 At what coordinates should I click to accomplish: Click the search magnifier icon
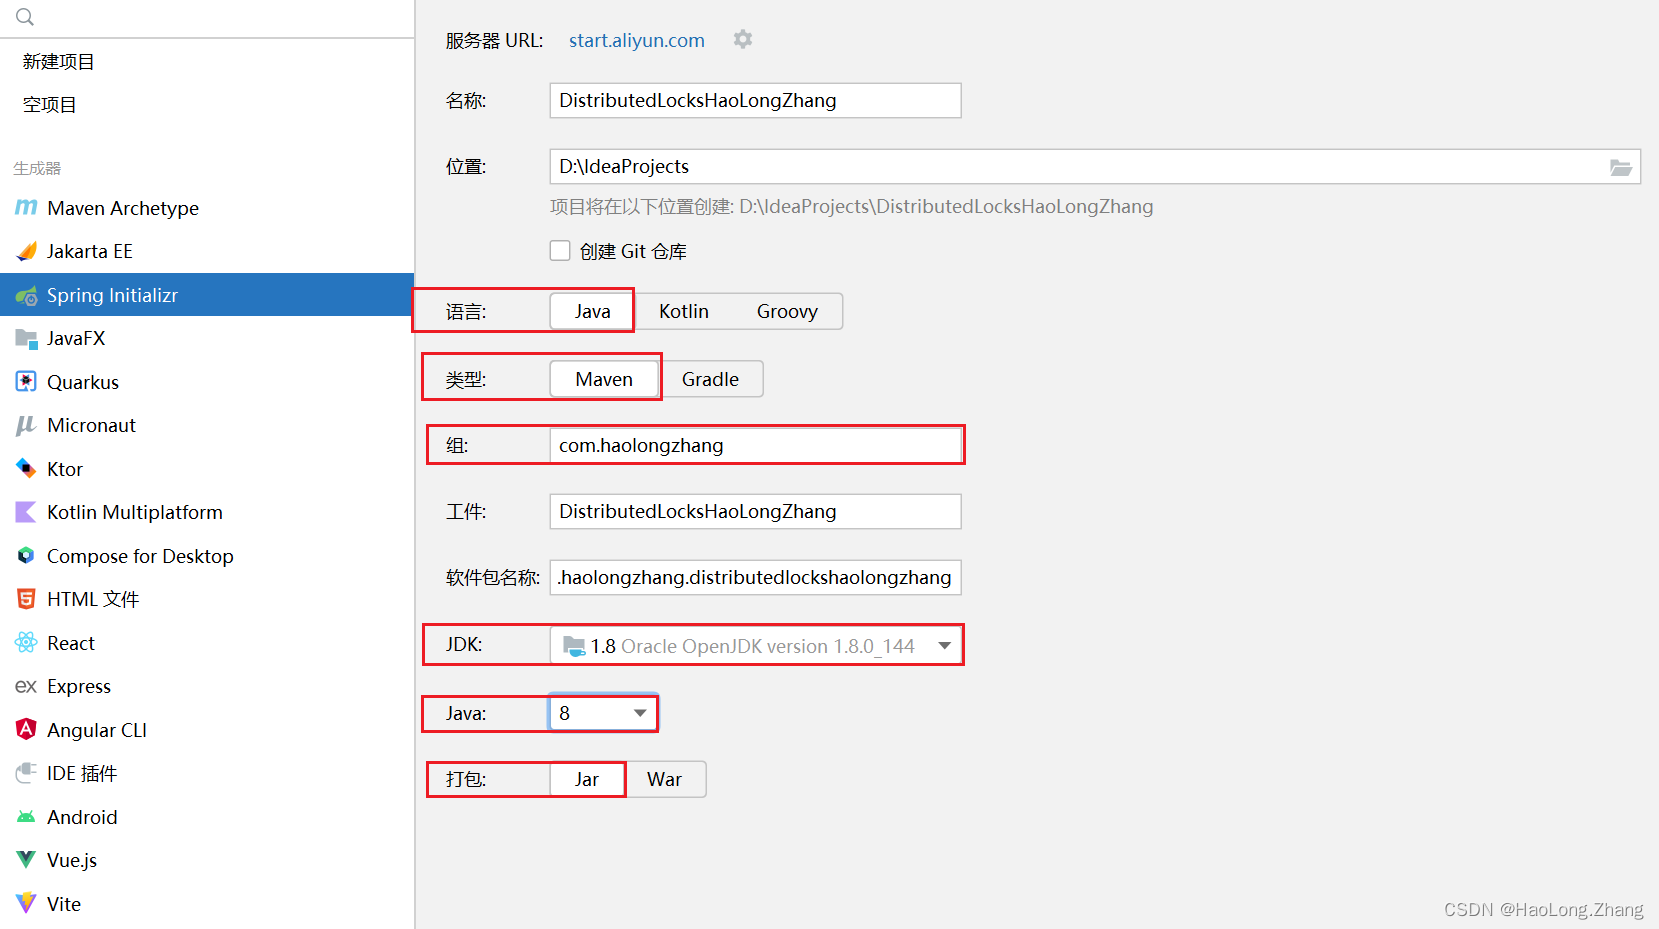pyautogui.click(x=25, y=17)
